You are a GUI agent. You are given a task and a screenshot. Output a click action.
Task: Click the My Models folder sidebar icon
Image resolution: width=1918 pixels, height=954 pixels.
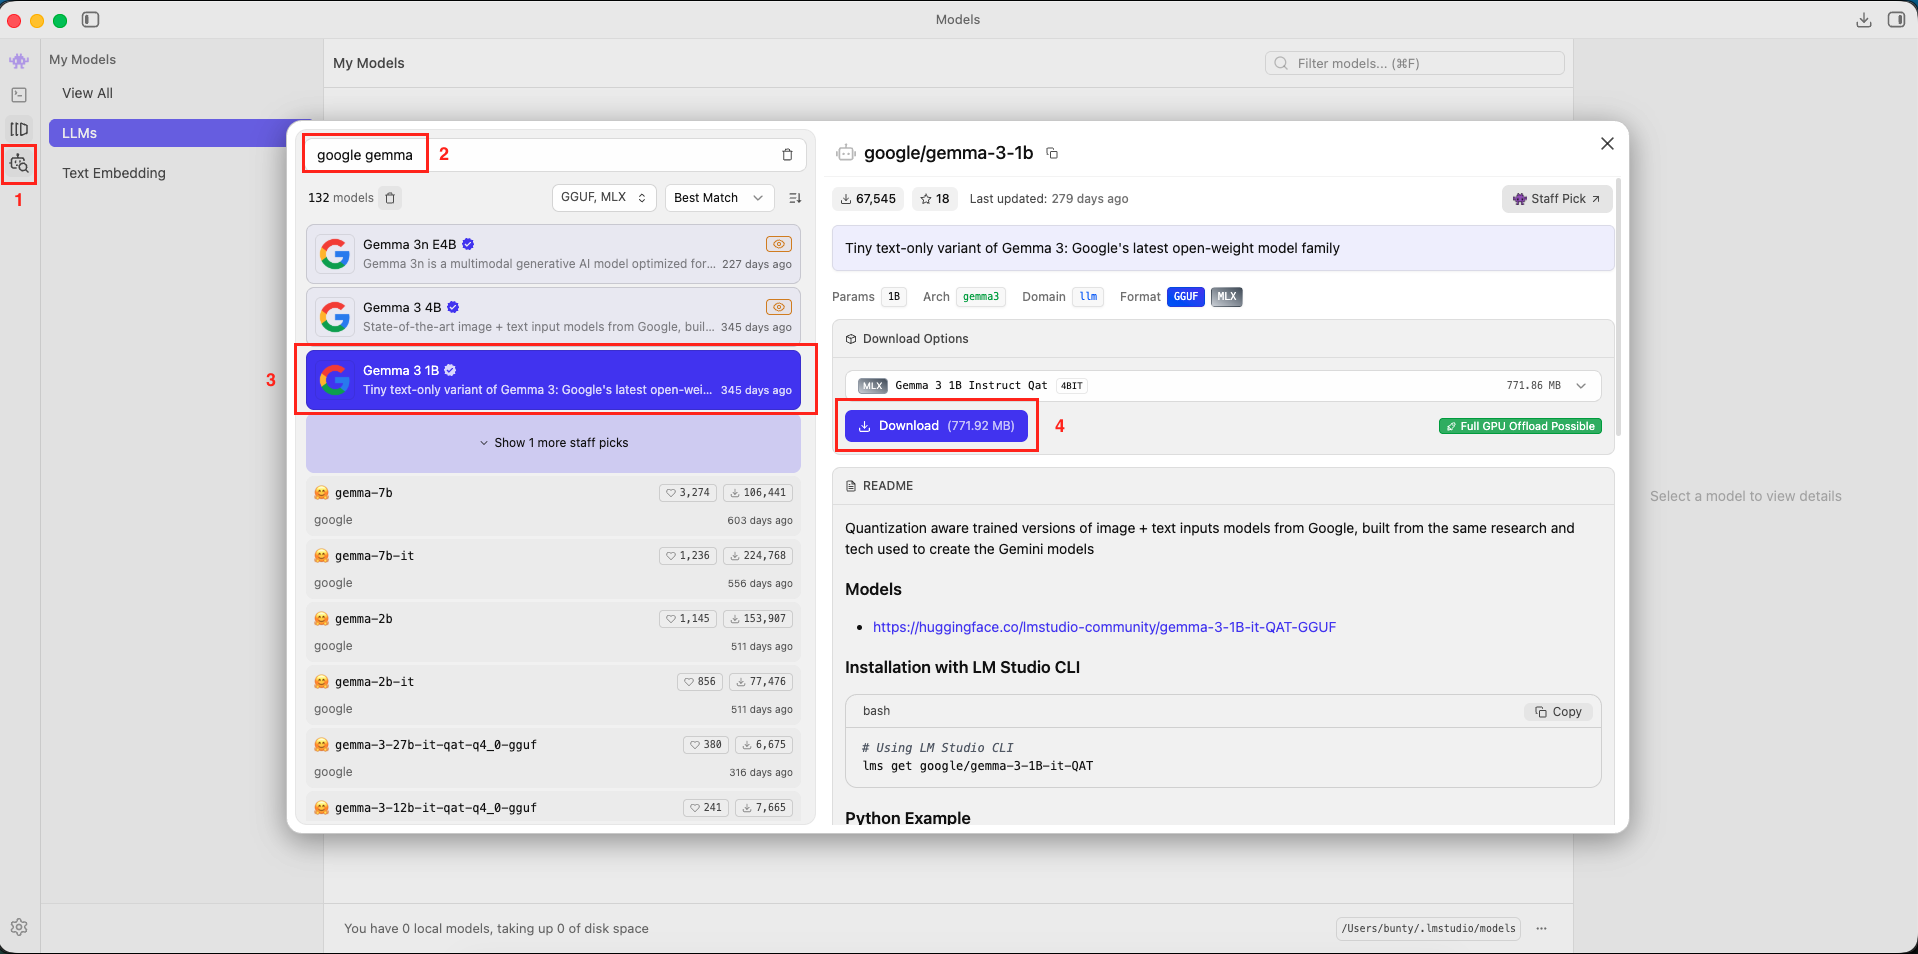point(19,129)
